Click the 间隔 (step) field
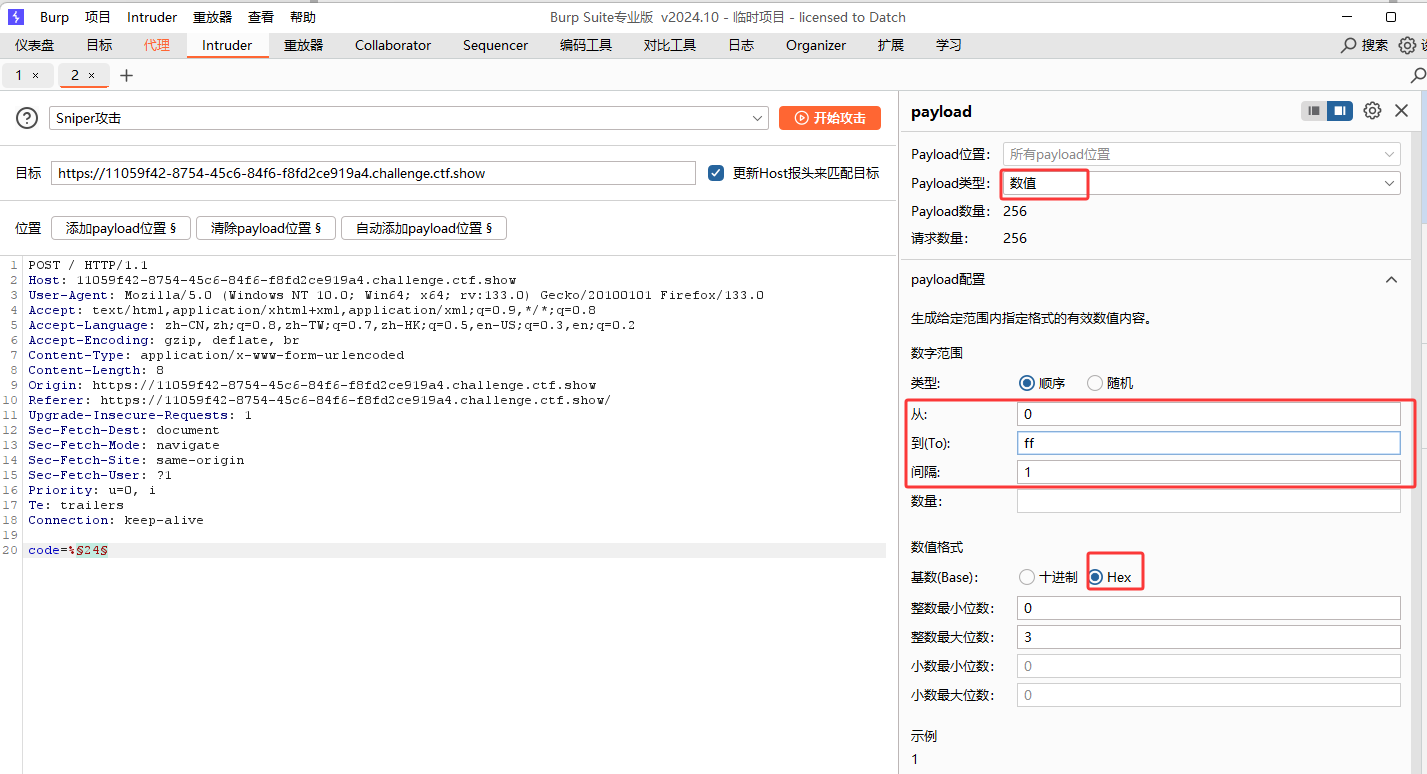The width and height of the screenshot is (1427, 774). tap(1208, 472)
